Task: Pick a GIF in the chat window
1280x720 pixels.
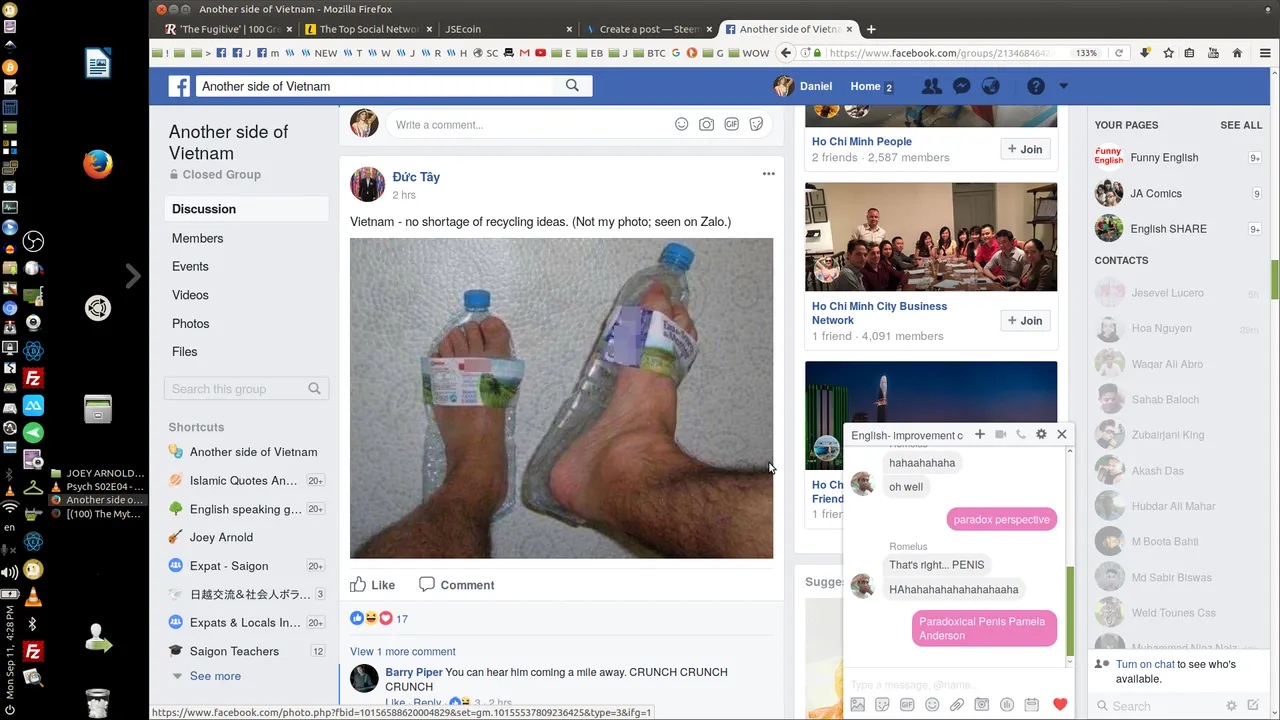Action: 907,705
